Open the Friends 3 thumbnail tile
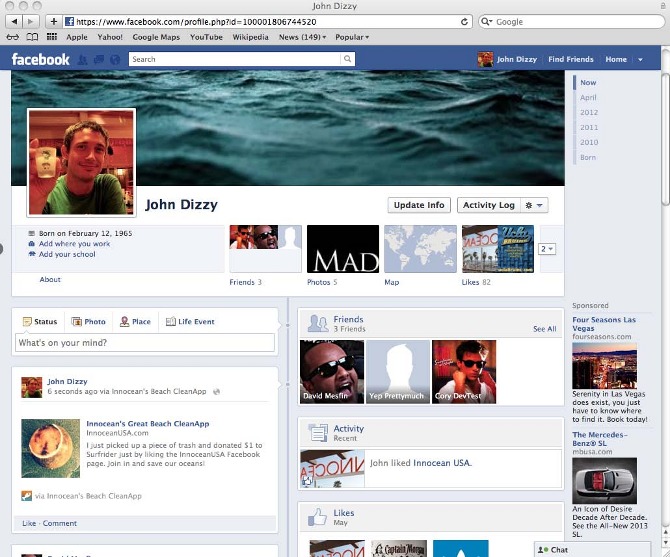The image size is (670, 557). click(x=265, y=249)
